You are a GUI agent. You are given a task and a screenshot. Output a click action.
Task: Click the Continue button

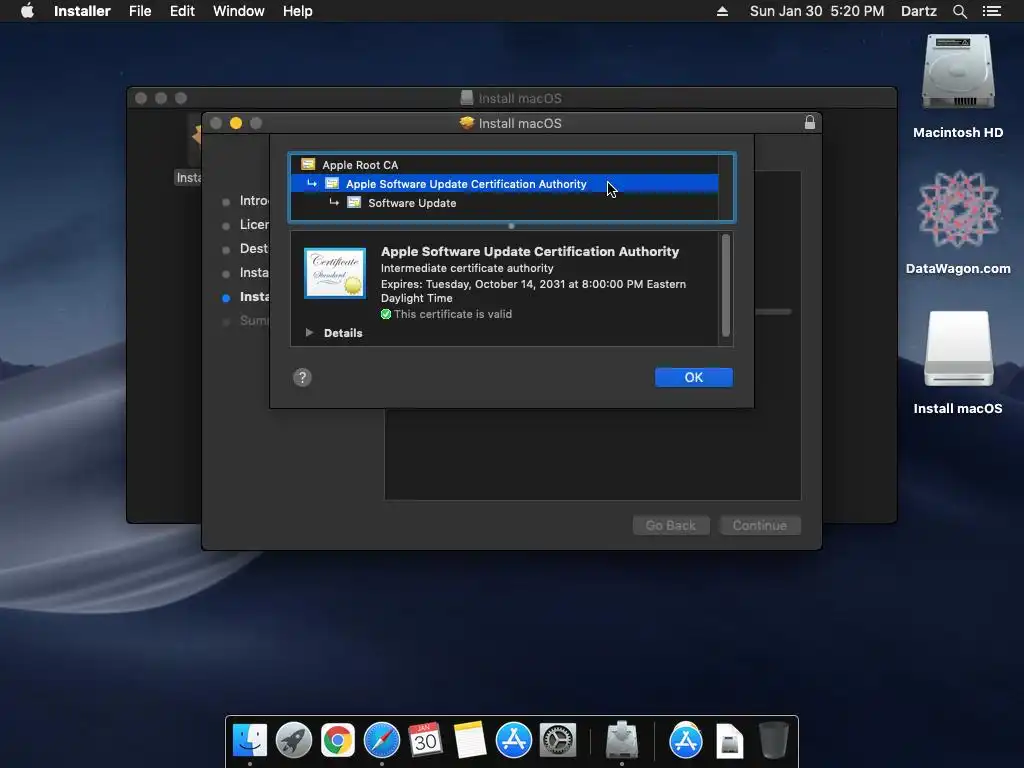click(760, 525)
